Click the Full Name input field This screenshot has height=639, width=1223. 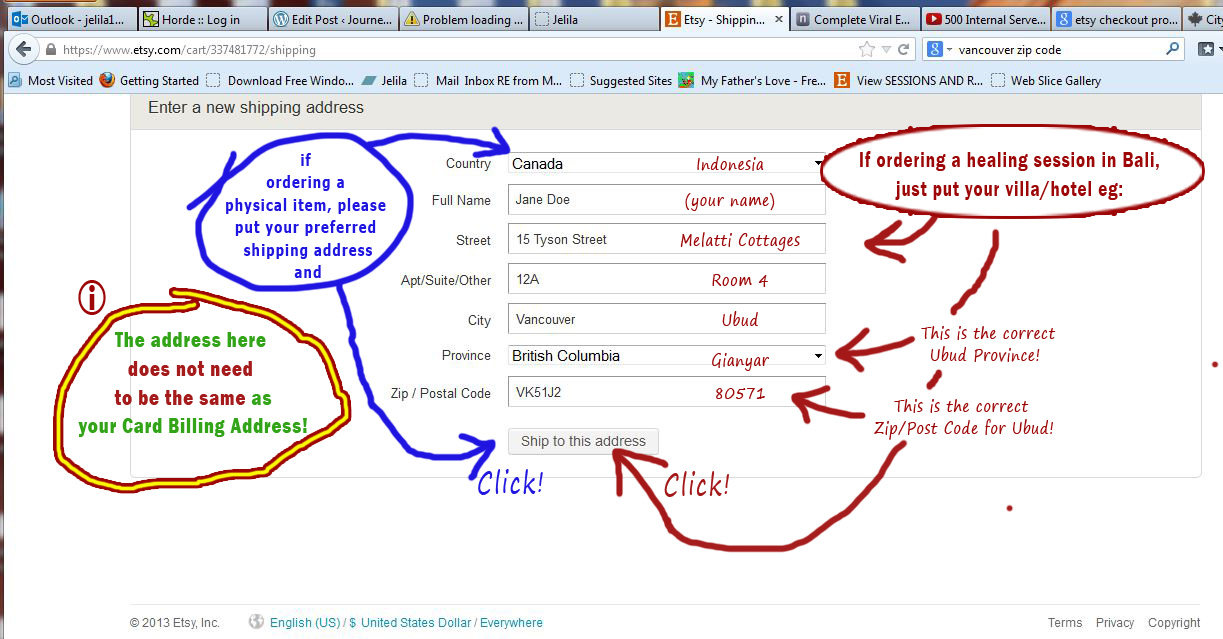tap(666, 200)
